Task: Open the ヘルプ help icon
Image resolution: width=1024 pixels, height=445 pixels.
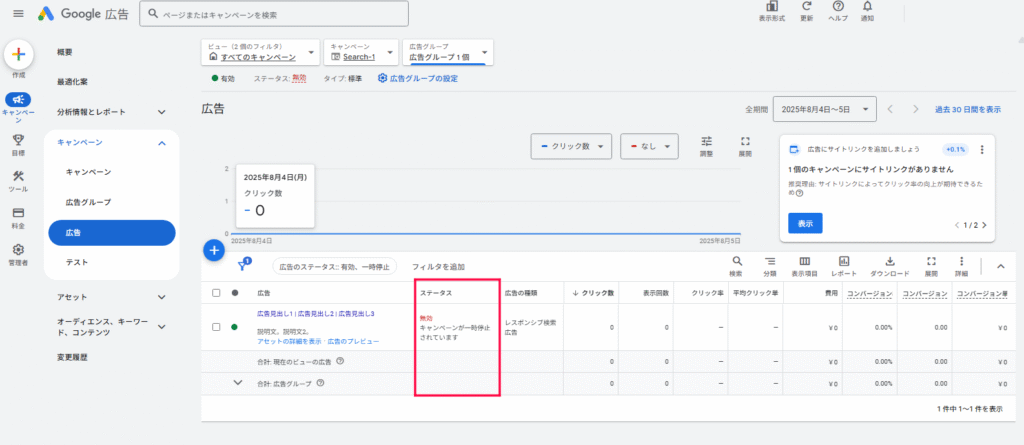Action: point(838,11)
